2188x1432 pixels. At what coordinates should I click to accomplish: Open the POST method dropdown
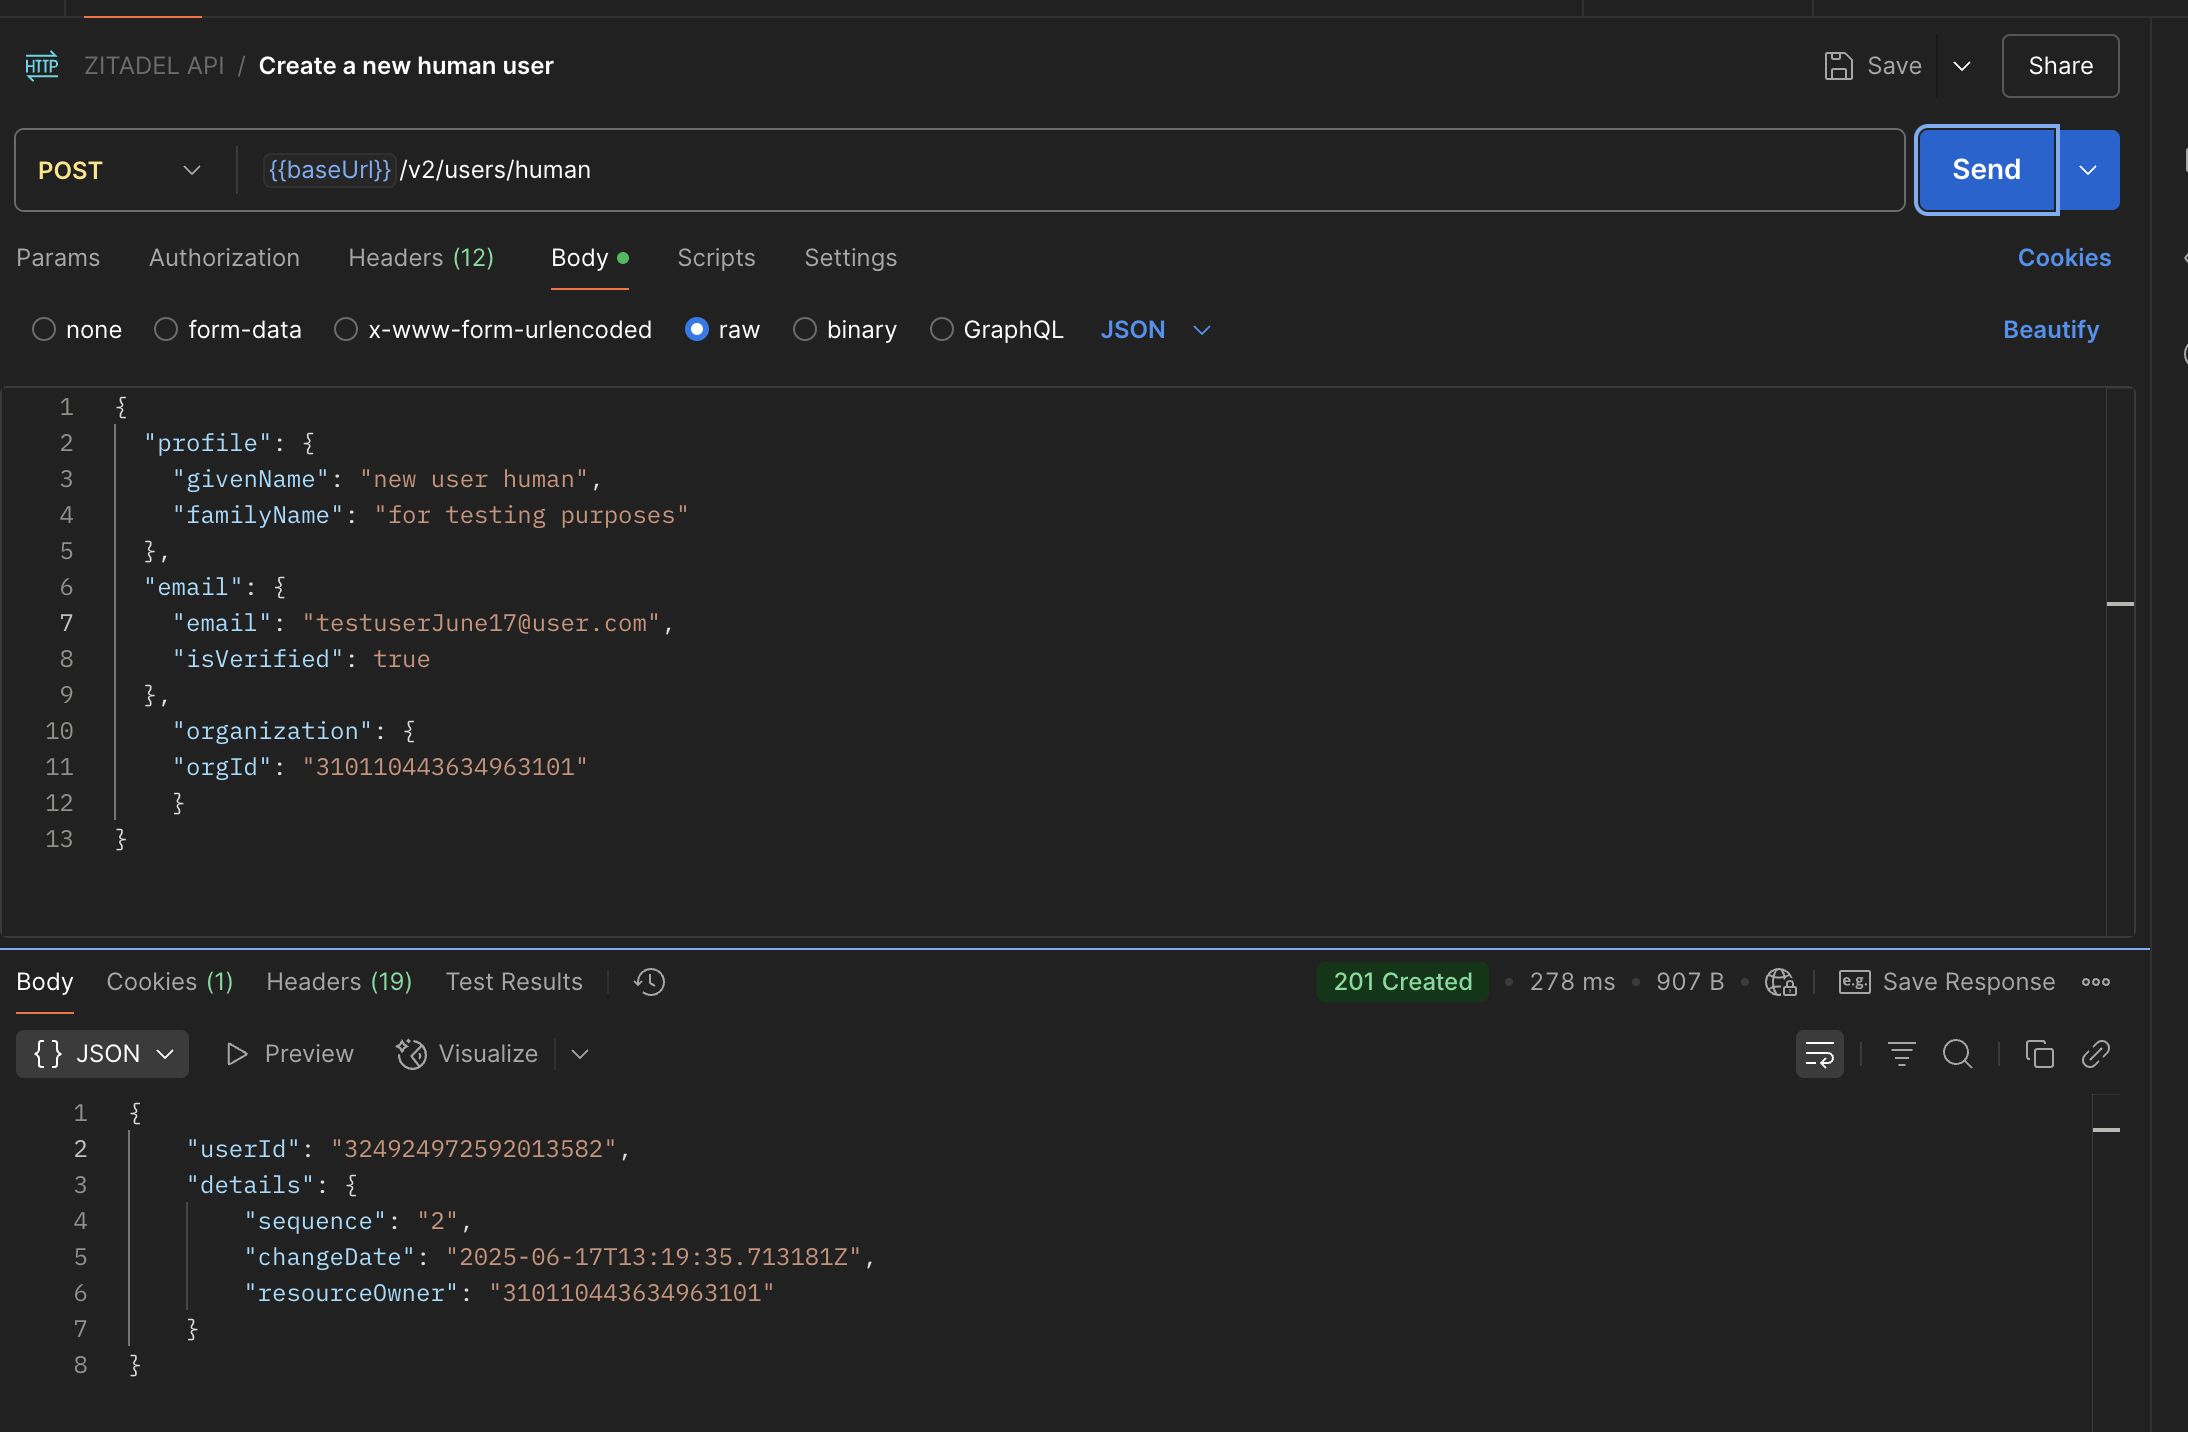point(120,170)
